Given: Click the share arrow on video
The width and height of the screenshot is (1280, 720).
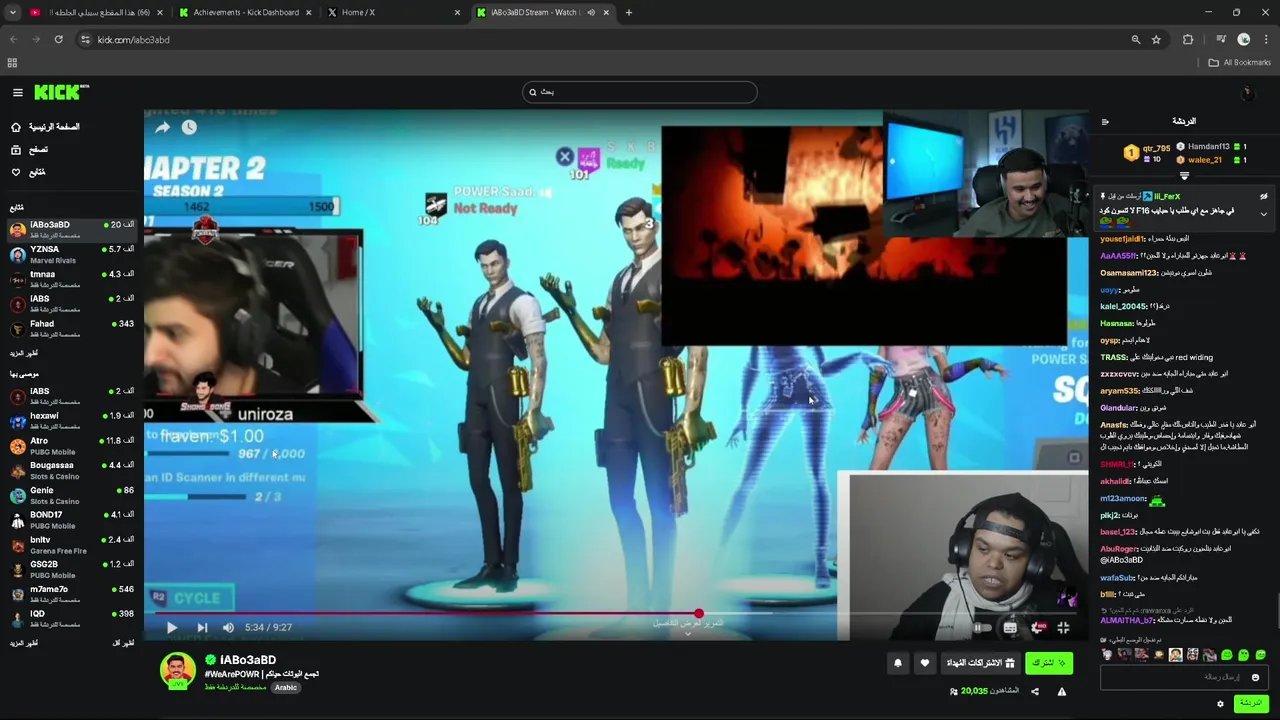Looking at the screenshot, I should (162, 127).
